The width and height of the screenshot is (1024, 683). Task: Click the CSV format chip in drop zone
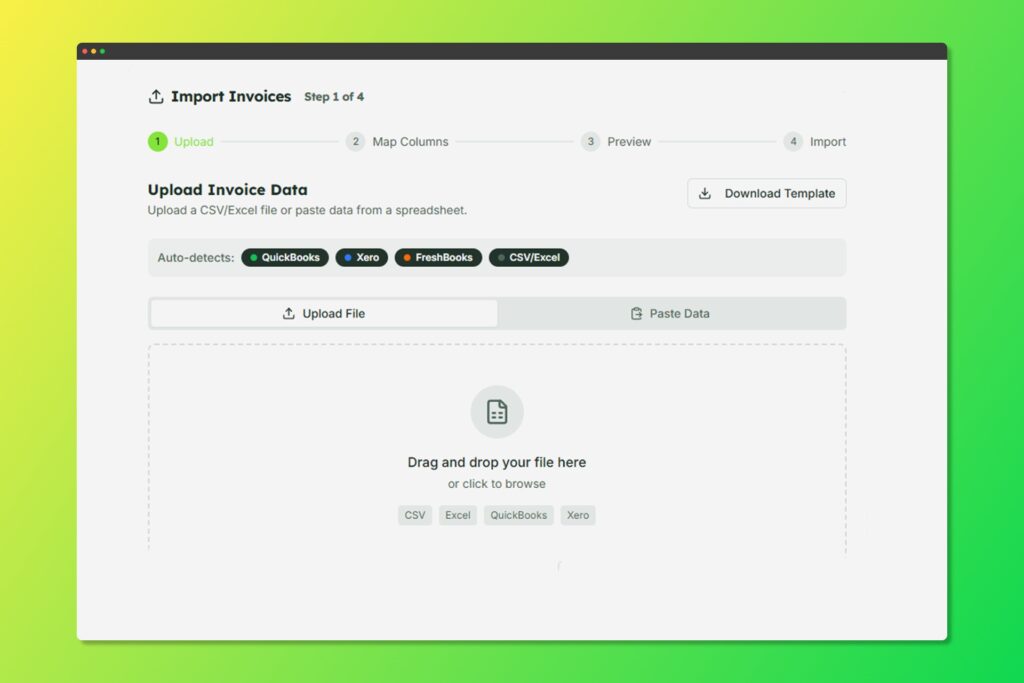pyautogui.click(x=415, y=516)
